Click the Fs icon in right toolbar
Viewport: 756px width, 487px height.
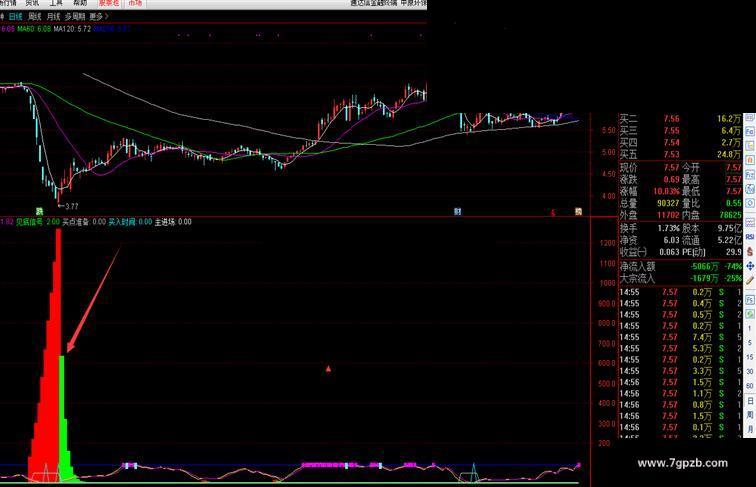(x=750, y=300)
